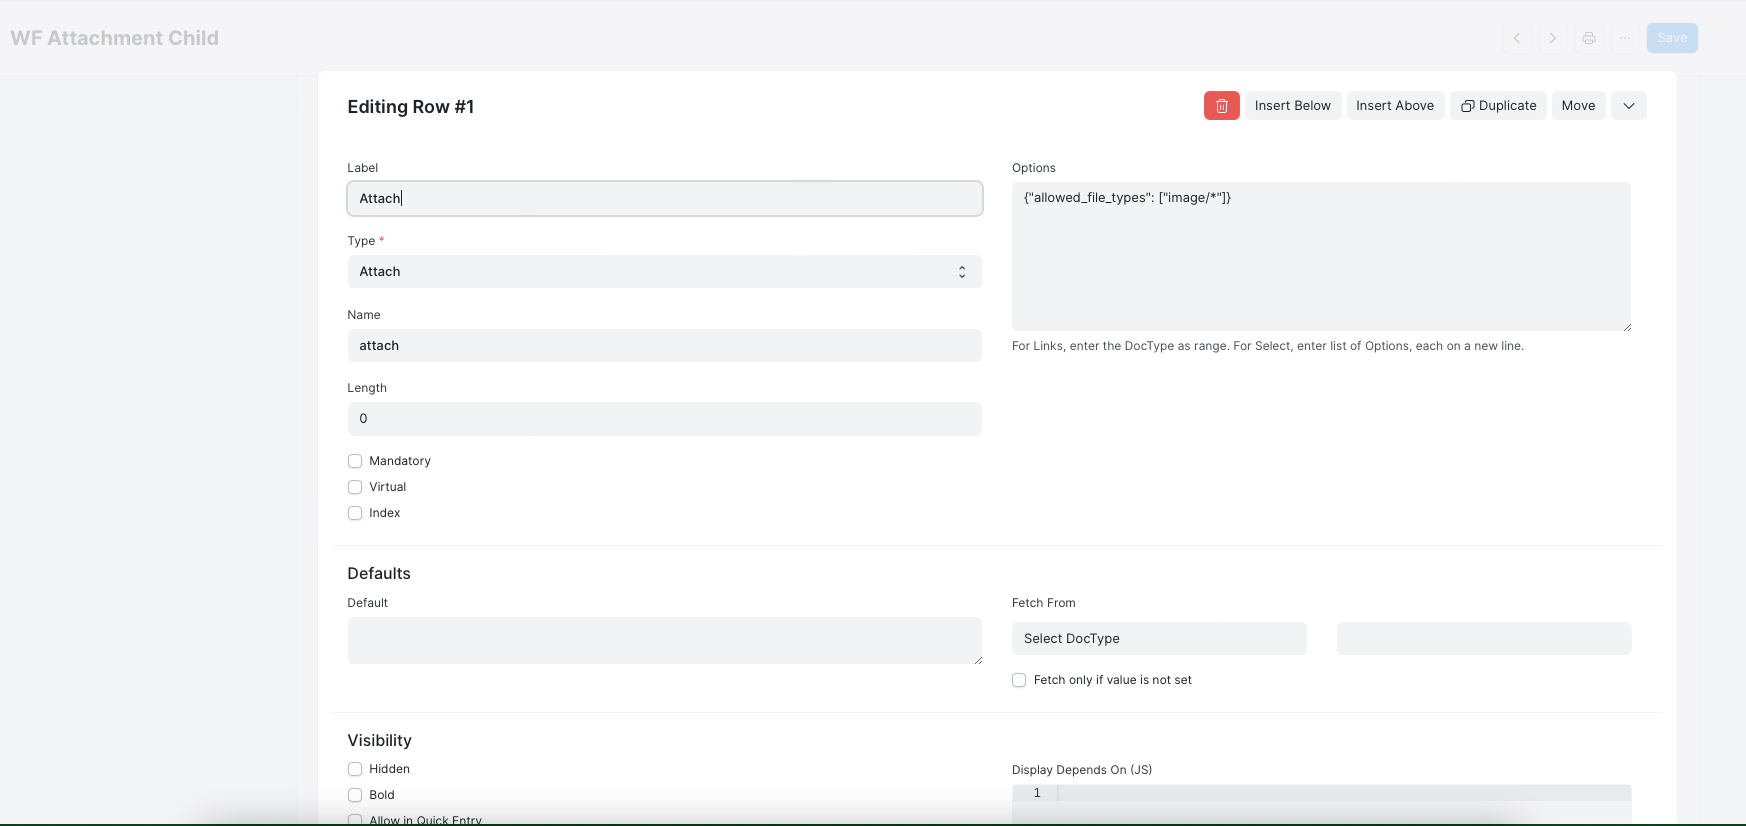
Task: Toggle the Hidden checkbox
Action: [355, 769]
